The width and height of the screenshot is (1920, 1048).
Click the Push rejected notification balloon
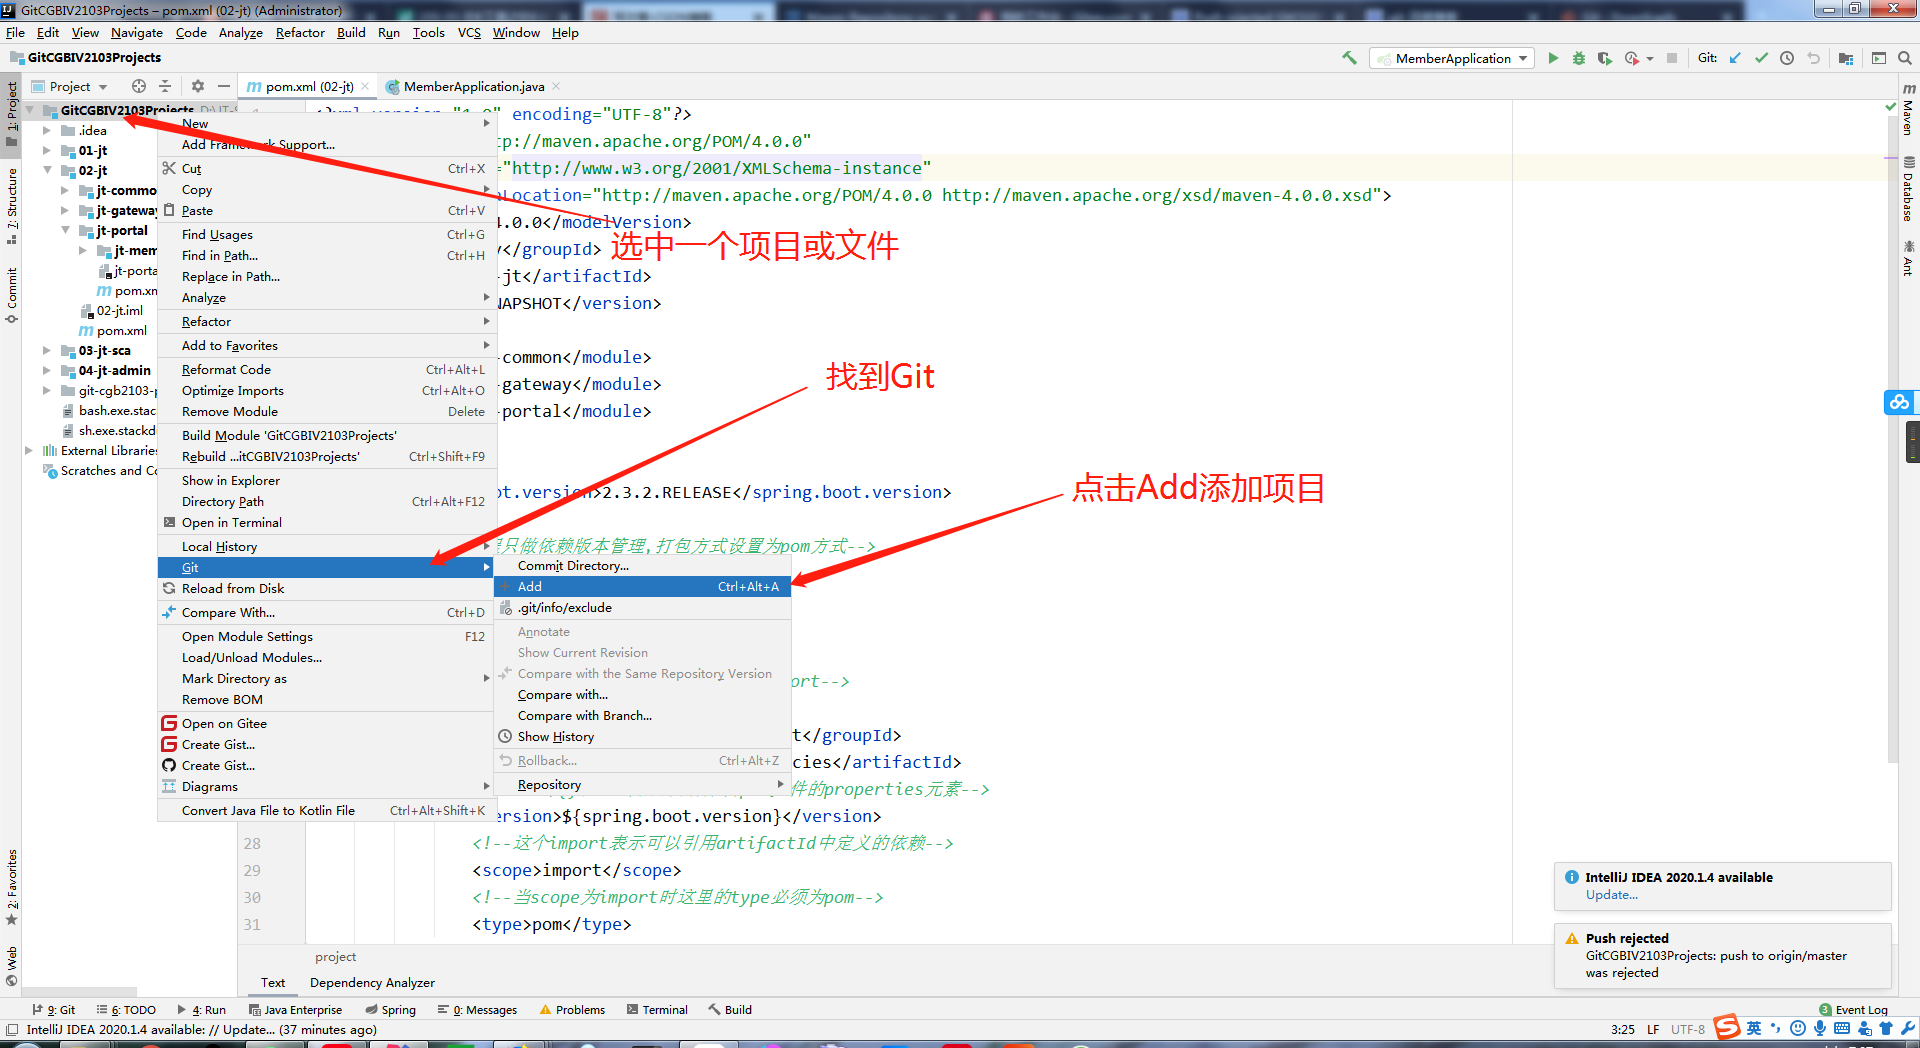pyautogui.click(x=1722, y=955)
